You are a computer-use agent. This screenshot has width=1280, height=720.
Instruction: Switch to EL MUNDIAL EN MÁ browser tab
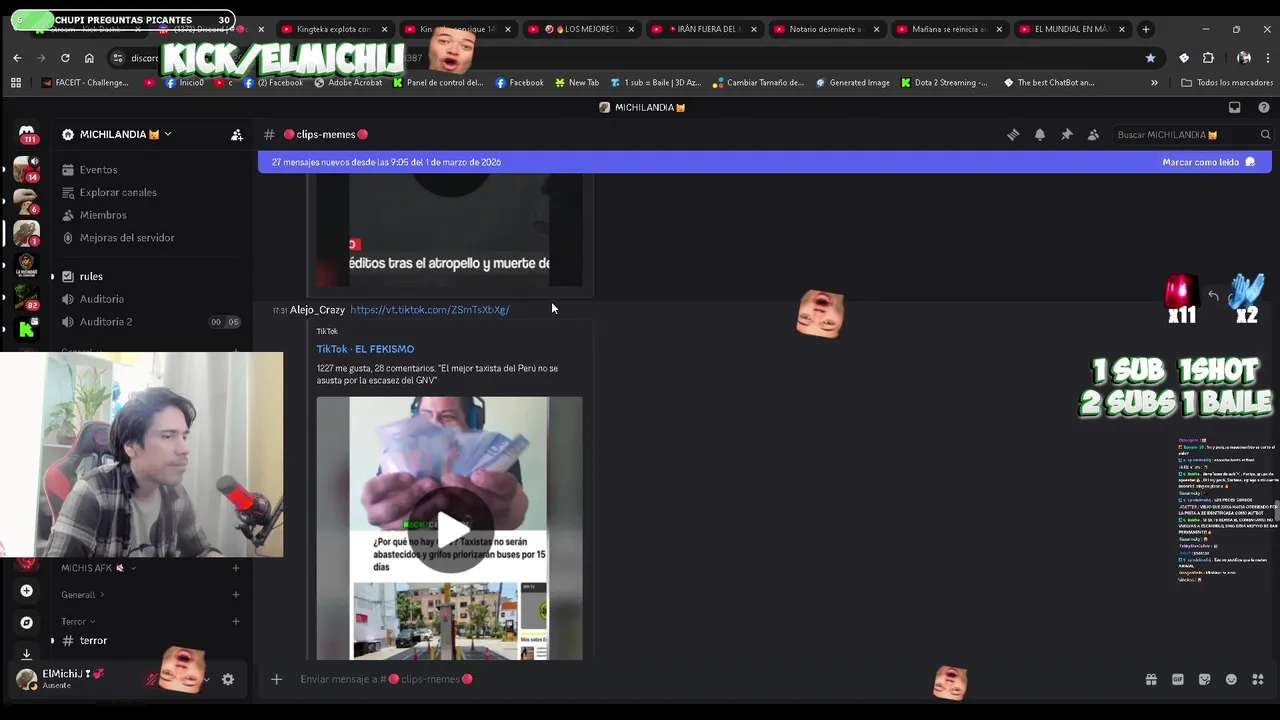pos(1071,29)
